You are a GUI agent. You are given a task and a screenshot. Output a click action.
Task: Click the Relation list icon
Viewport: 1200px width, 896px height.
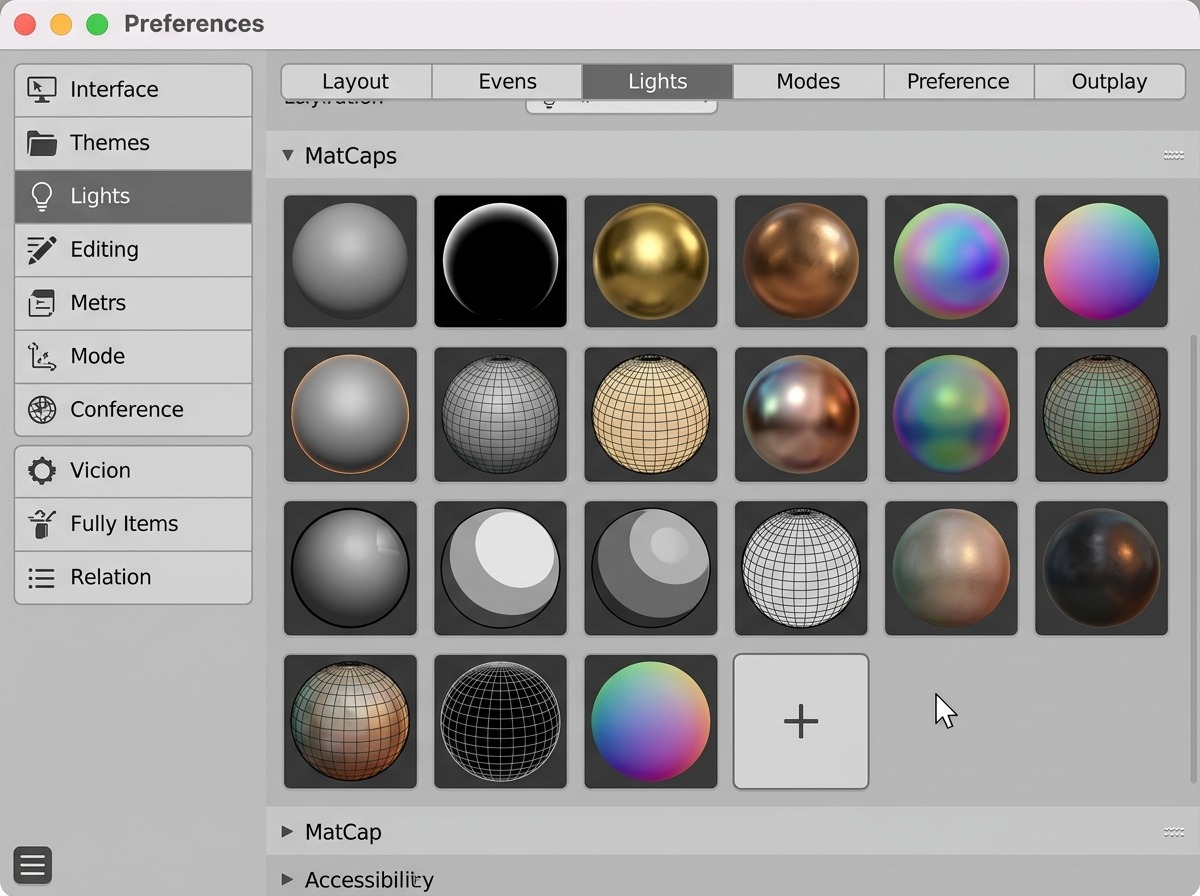click(x=42, y=577)
